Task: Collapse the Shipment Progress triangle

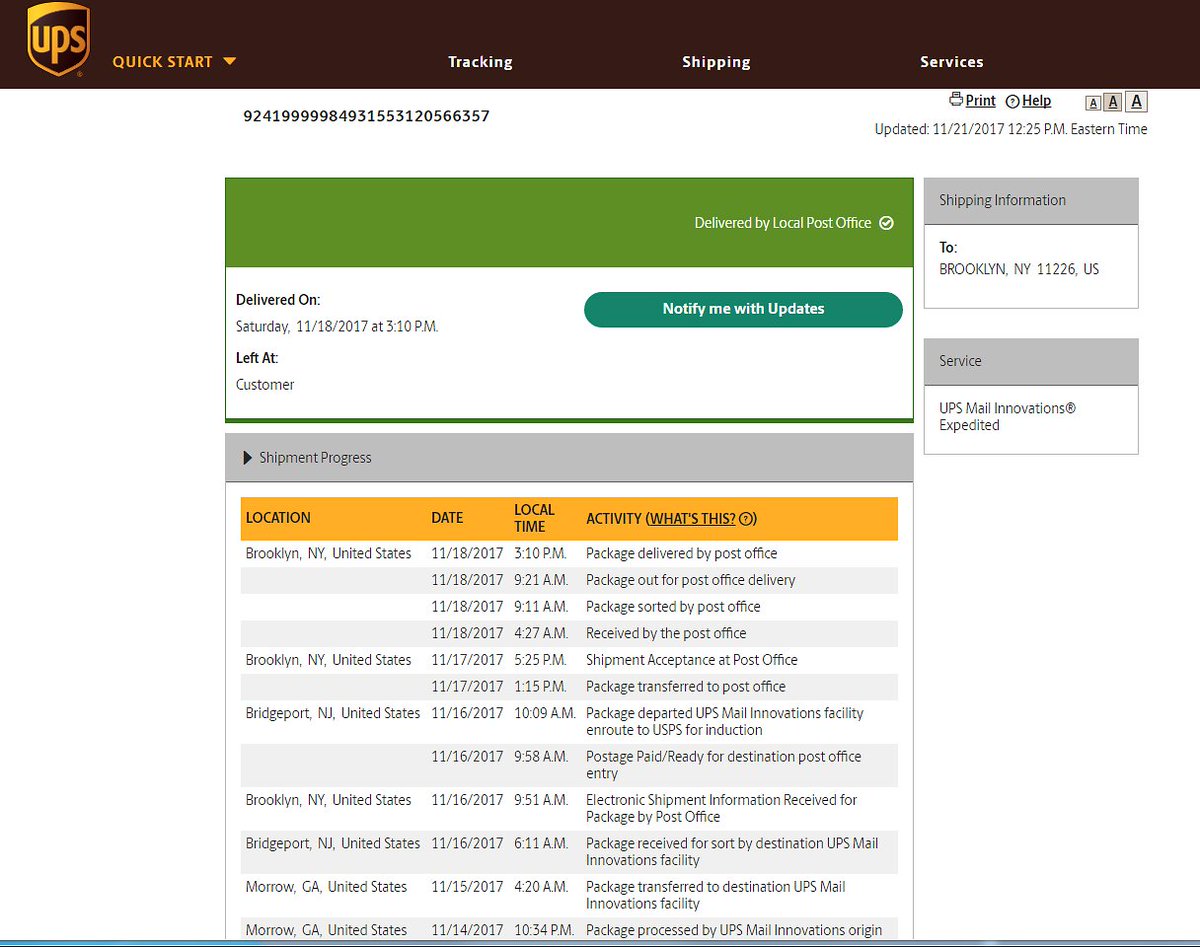Action: click(248, 458)
